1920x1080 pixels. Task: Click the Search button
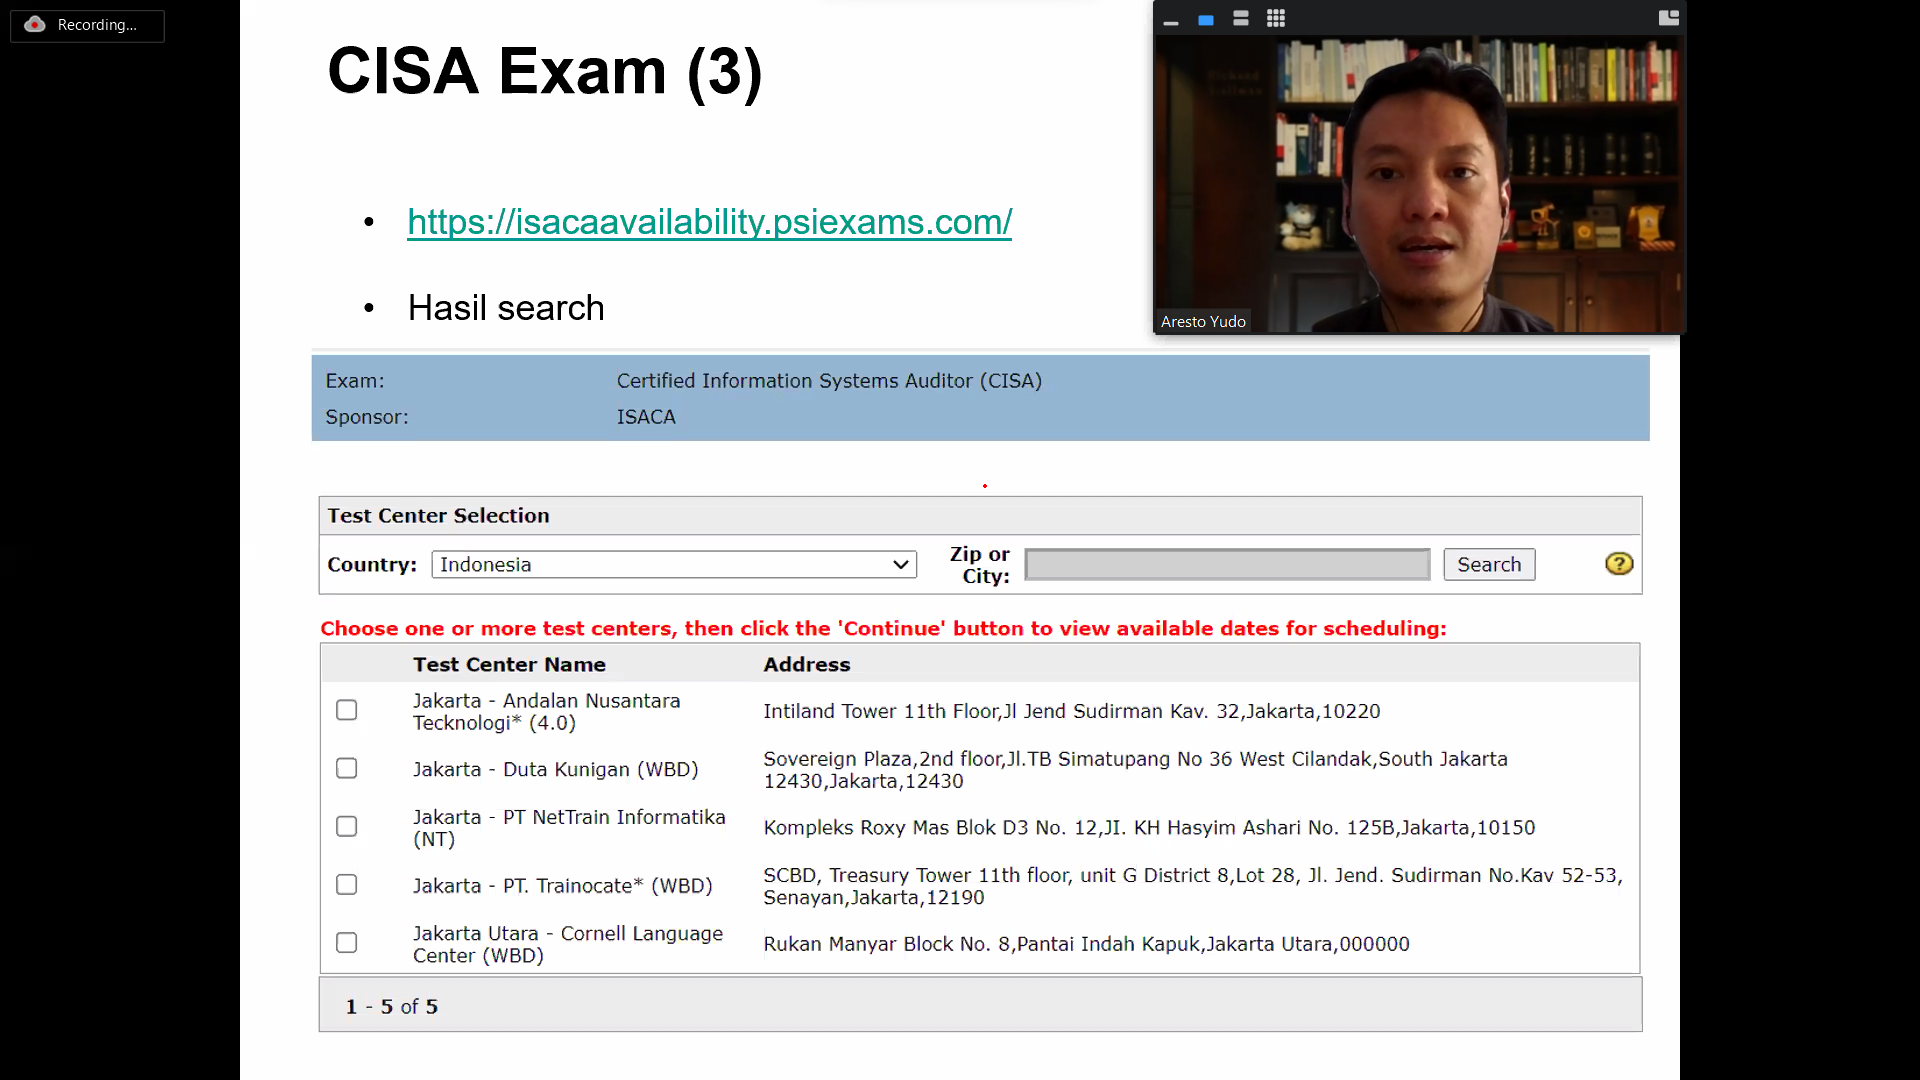(x=1488, y=565)
